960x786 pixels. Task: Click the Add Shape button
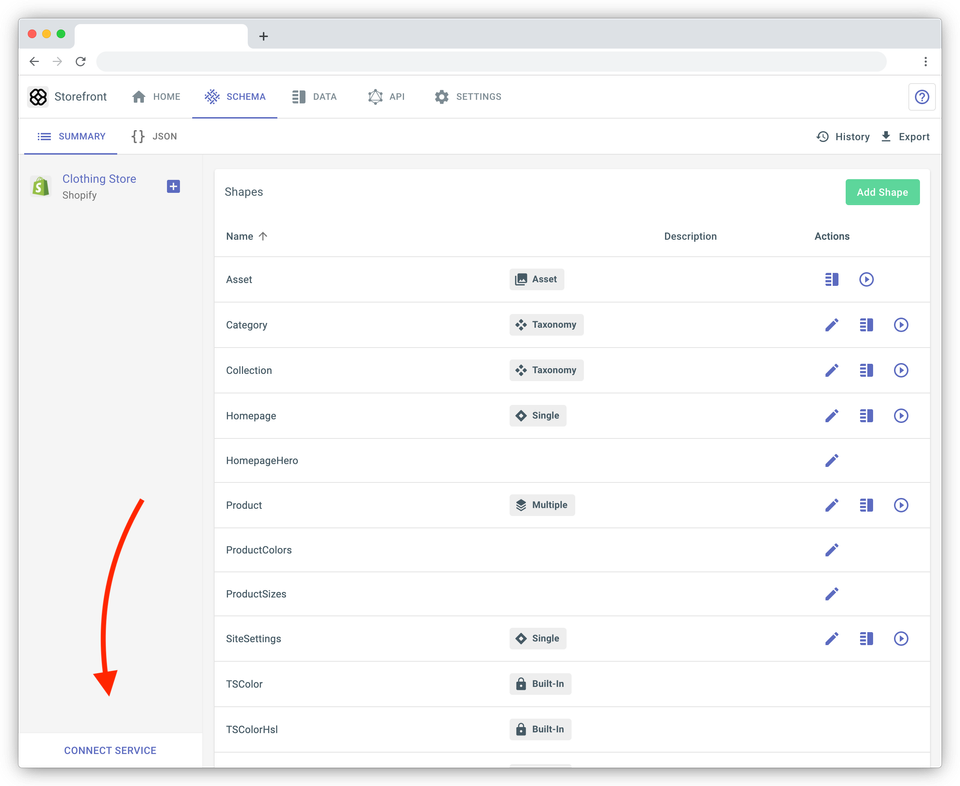(x=882, y=192)
